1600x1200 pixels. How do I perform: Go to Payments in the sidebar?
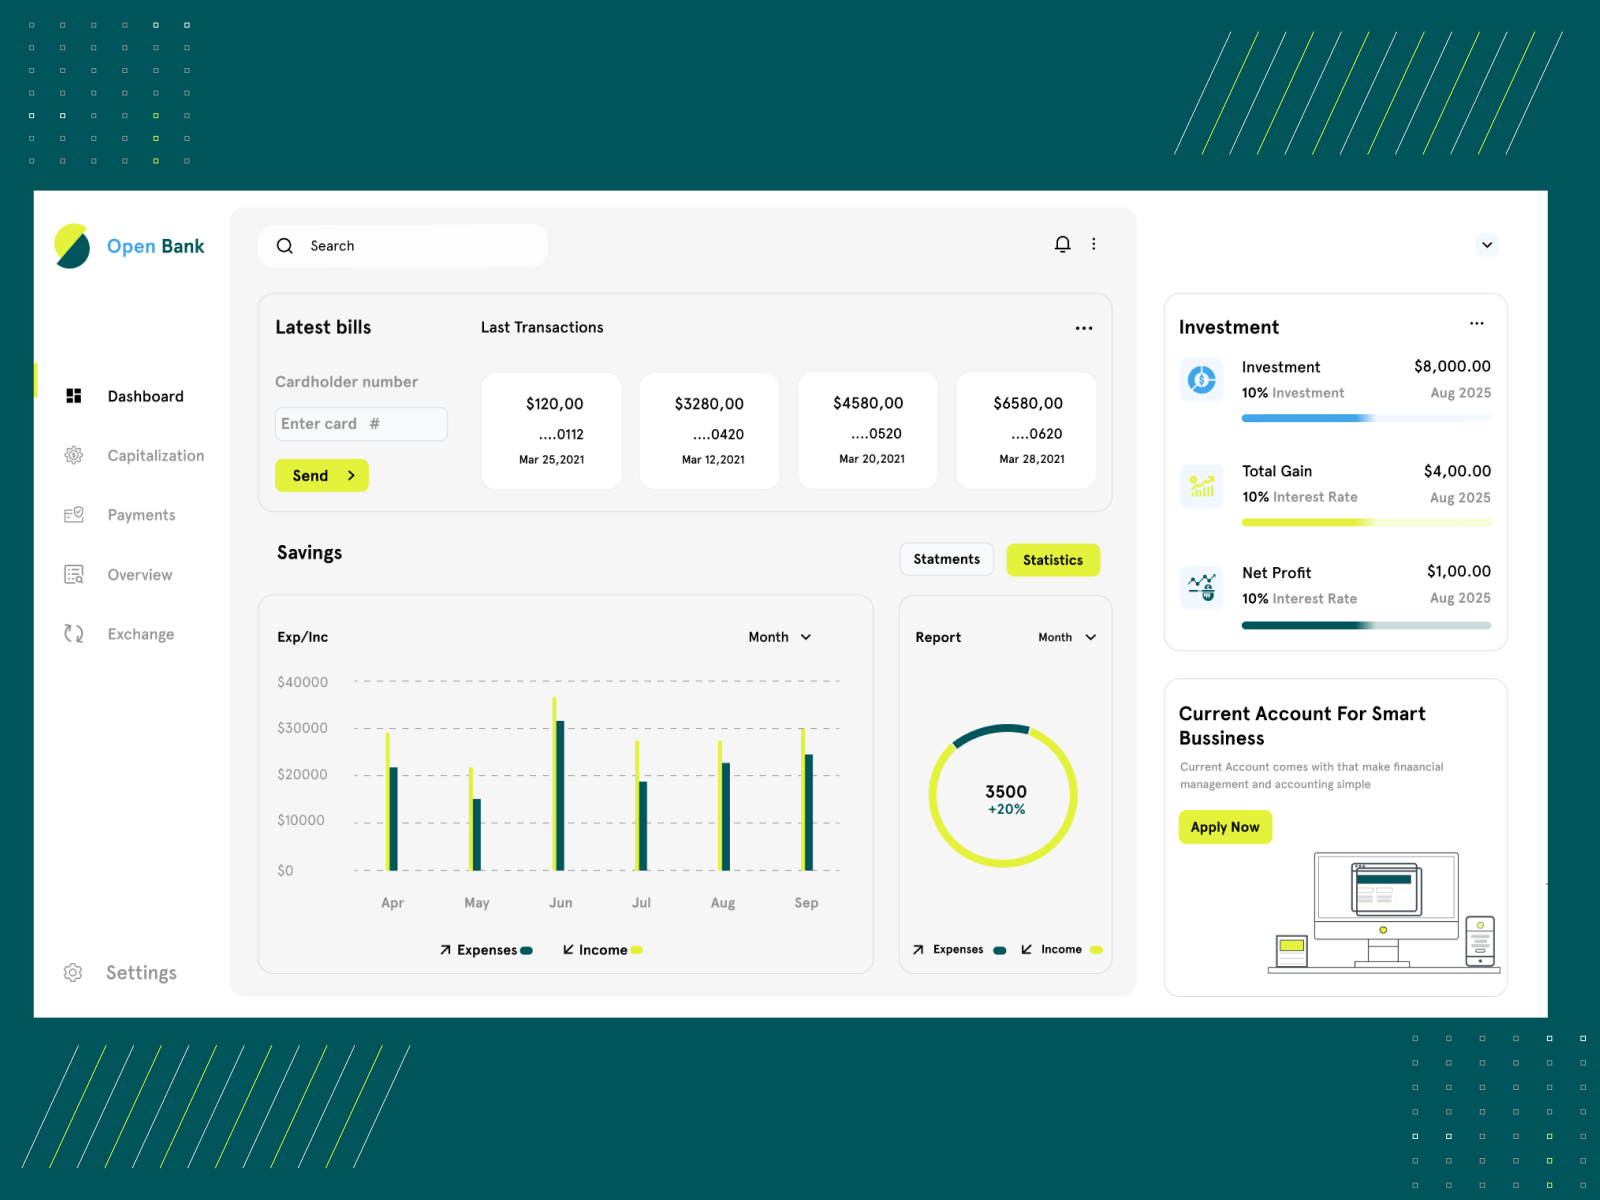click(141, 514)
